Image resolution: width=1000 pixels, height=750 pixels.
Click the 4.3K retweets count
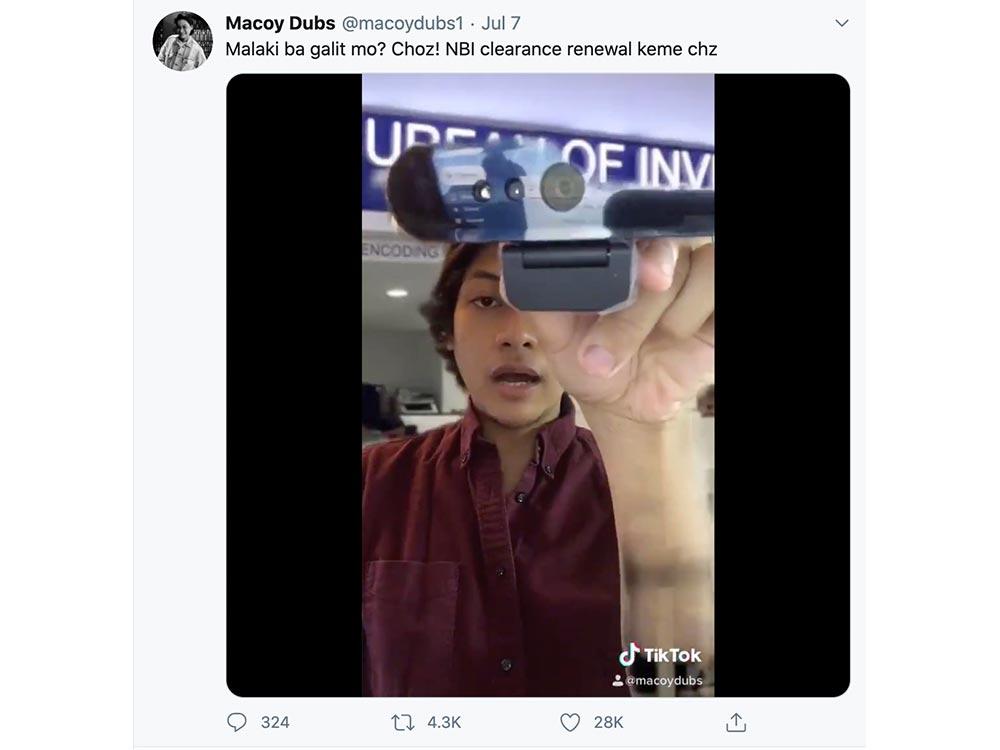click(444, 722)
